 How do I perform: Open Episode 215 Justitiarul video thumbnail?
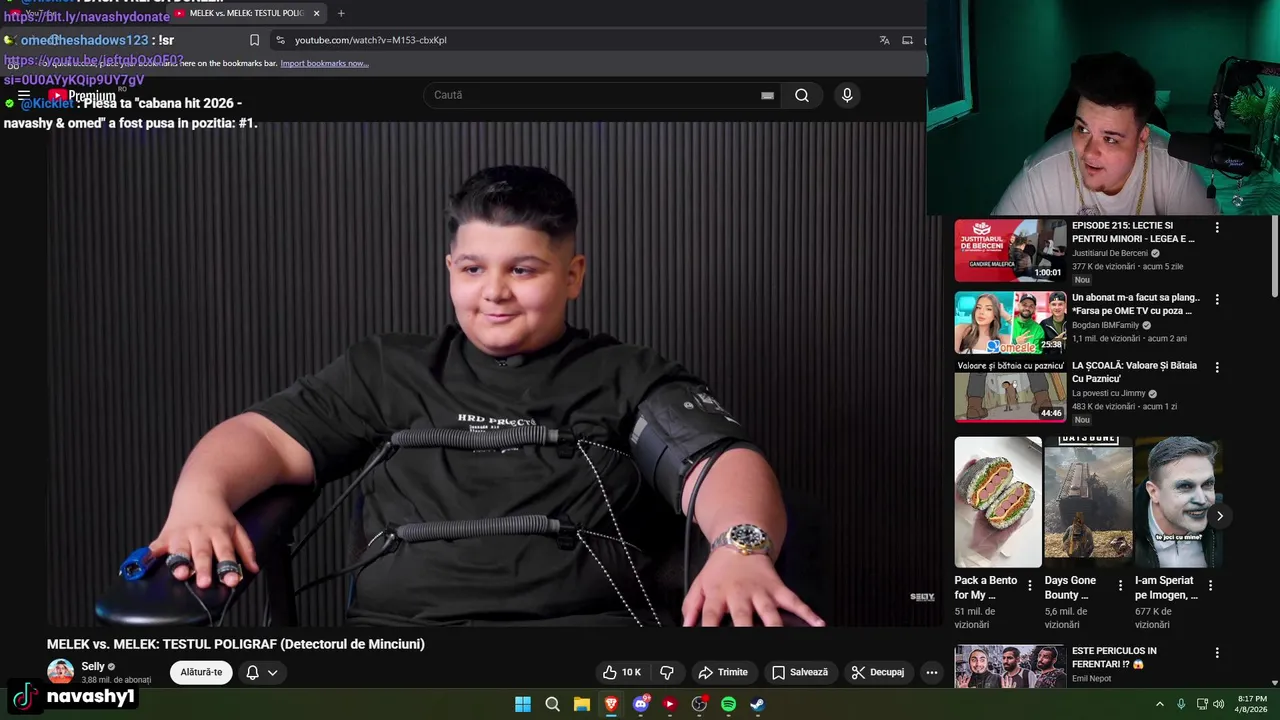click(1010, 251)
